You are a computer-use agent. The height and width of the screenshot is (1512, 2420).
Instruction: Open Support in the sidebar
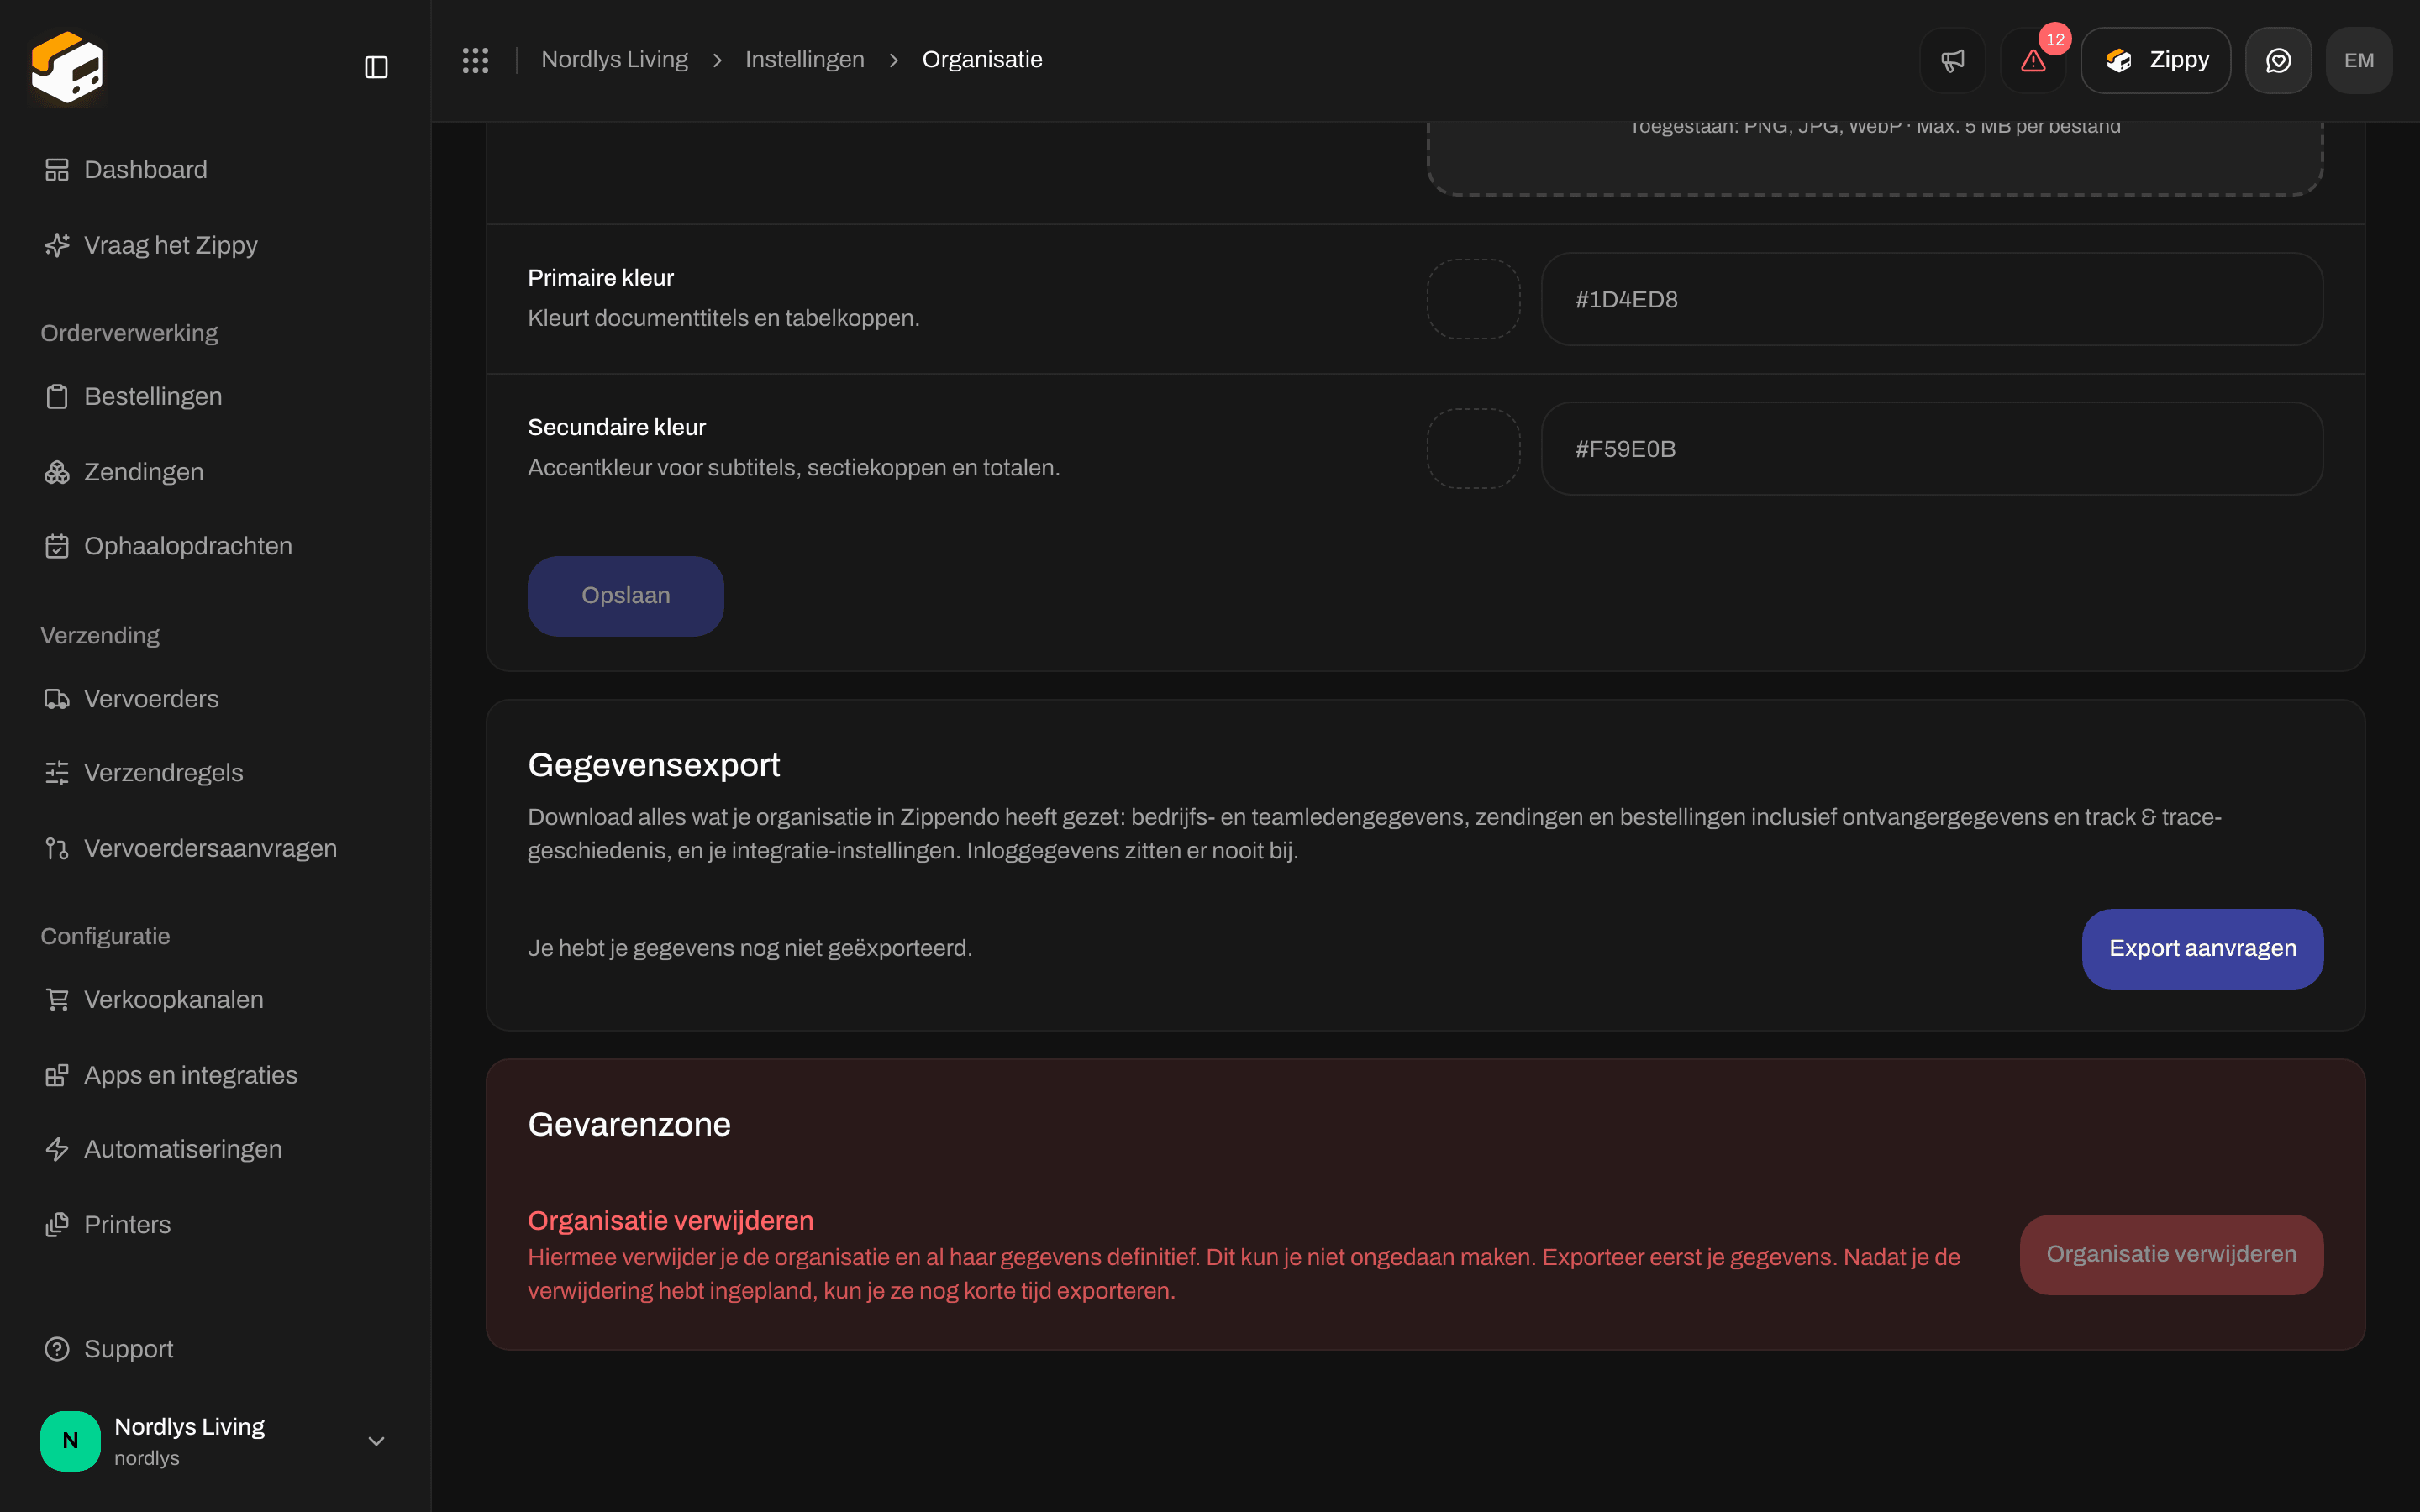coord(215,1349)
